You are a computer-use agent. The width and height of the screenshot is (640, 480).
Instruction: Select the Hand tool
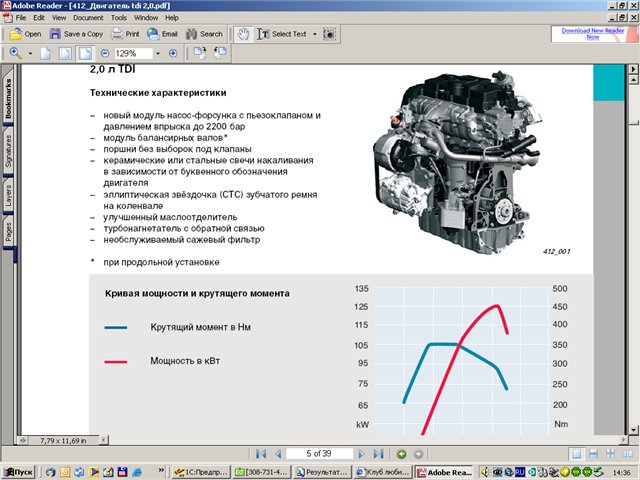coord(243,34)
